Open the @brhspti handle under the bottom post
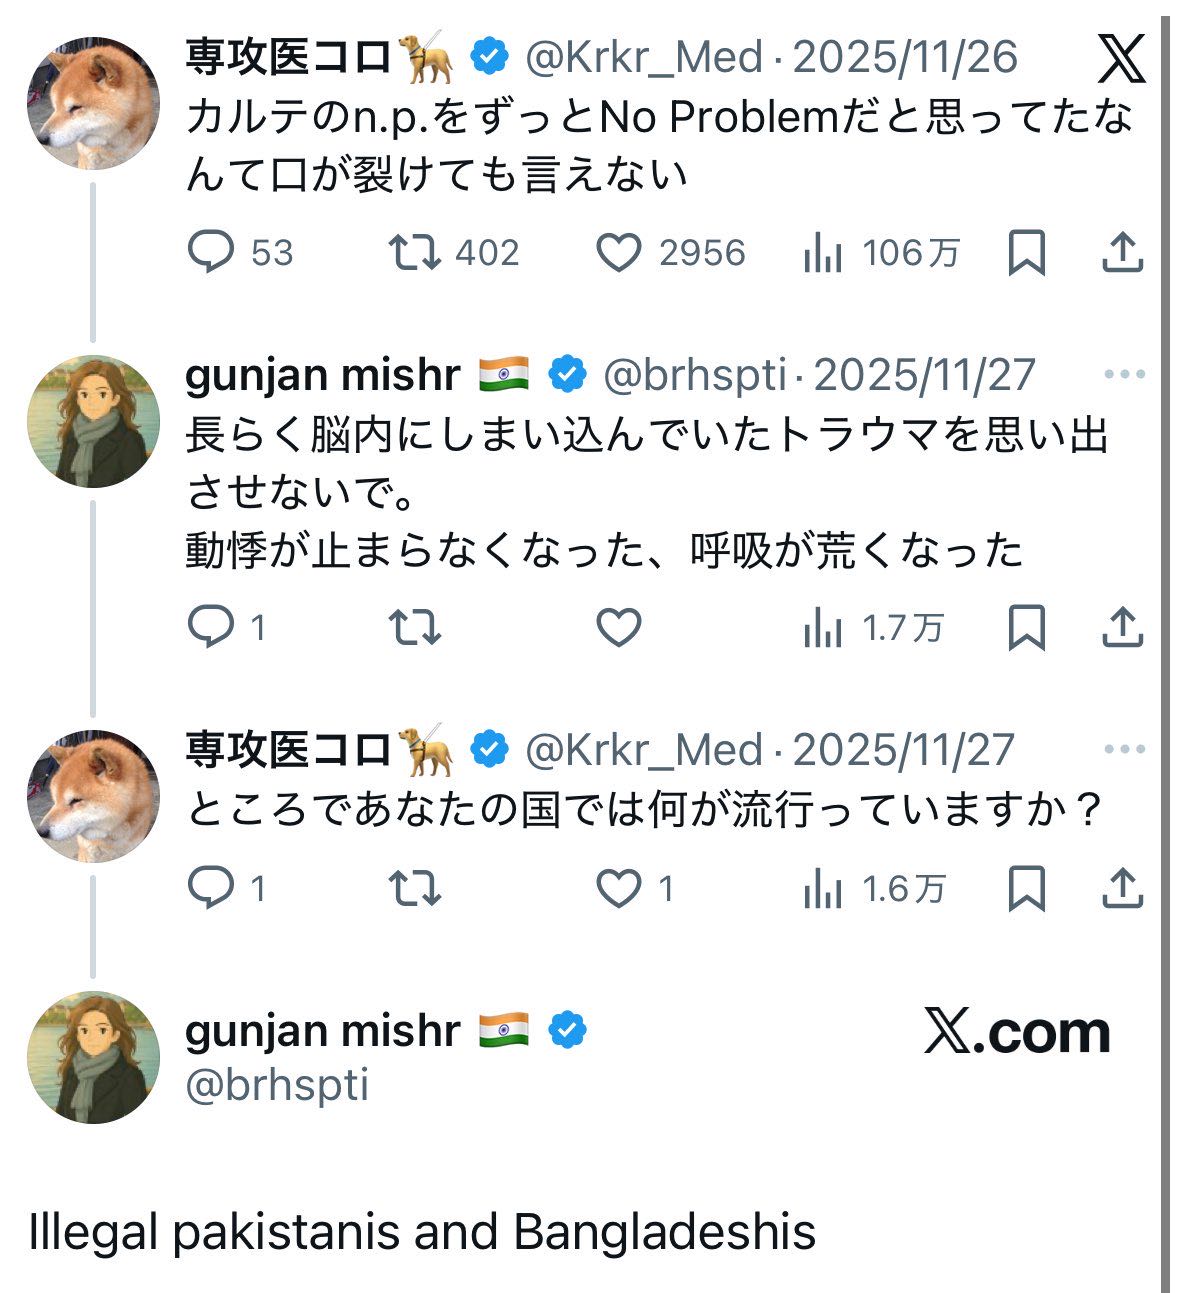The height and width of the screenshot is (1293, 1179). point(277,1085)
